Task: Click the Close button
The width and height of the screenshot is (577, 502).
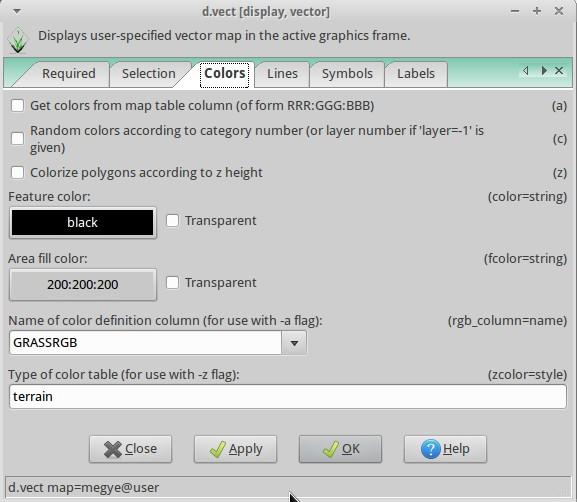Action: pos(130,449)
